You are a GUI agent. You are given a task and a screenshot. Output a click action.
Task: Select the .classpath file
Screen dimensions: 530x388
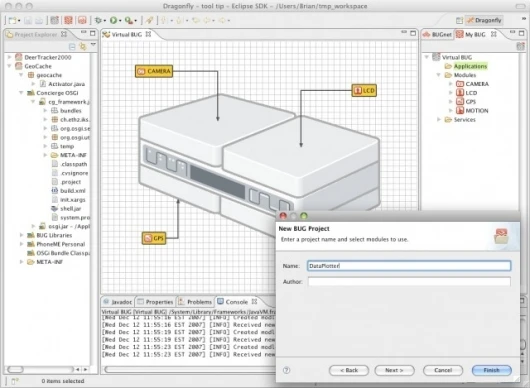(x=69, y=164)
